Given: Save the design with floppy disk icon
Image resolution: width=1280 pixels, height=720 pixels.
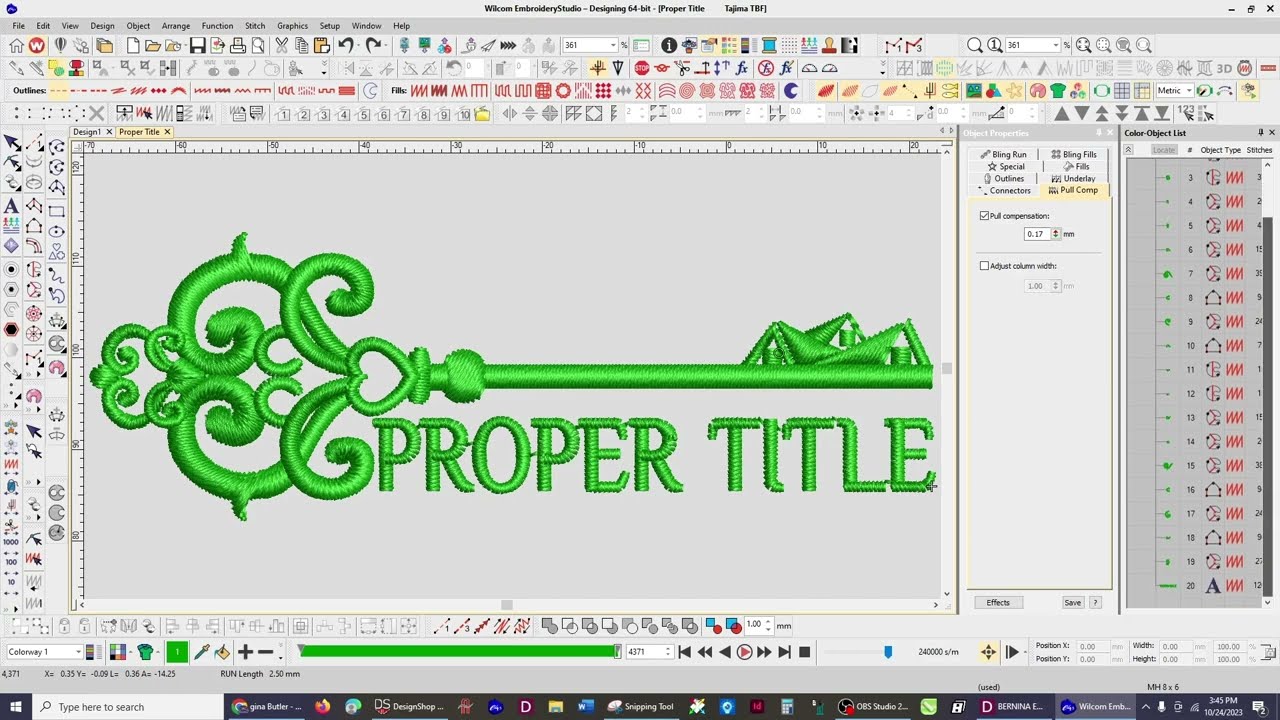Looking at the screenshot, I should point(197,45).
